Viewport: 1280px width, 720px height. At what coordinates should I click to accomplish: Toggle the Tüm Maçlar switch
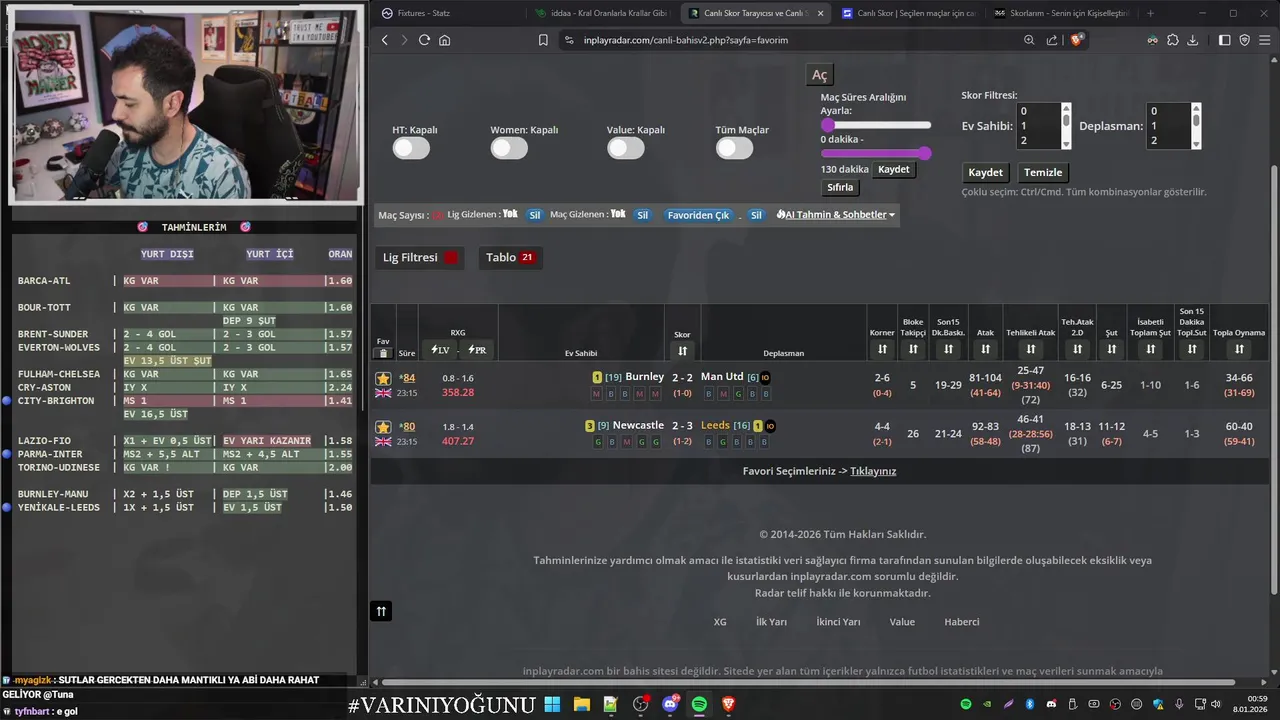tap(734, 149)
